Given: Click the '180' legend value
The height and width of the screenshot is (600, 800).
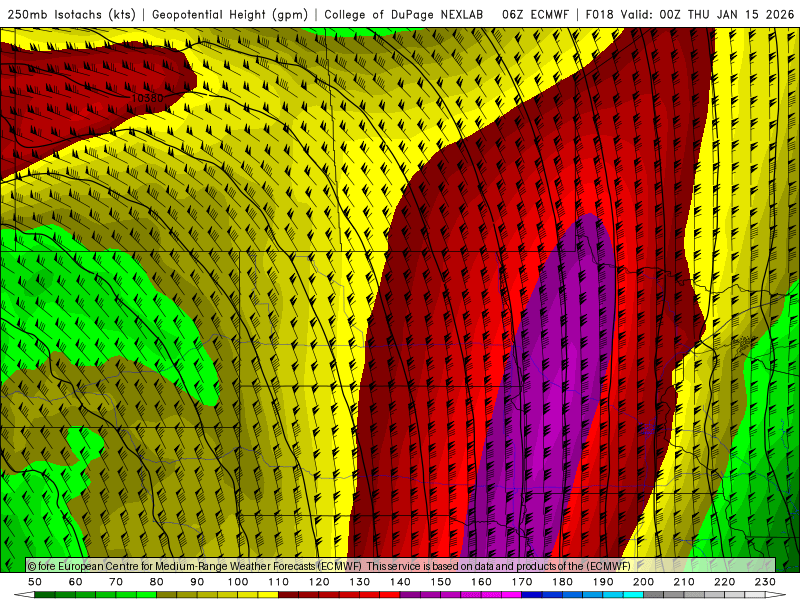Looking at the screenshot, I should [x=562, y=582].
